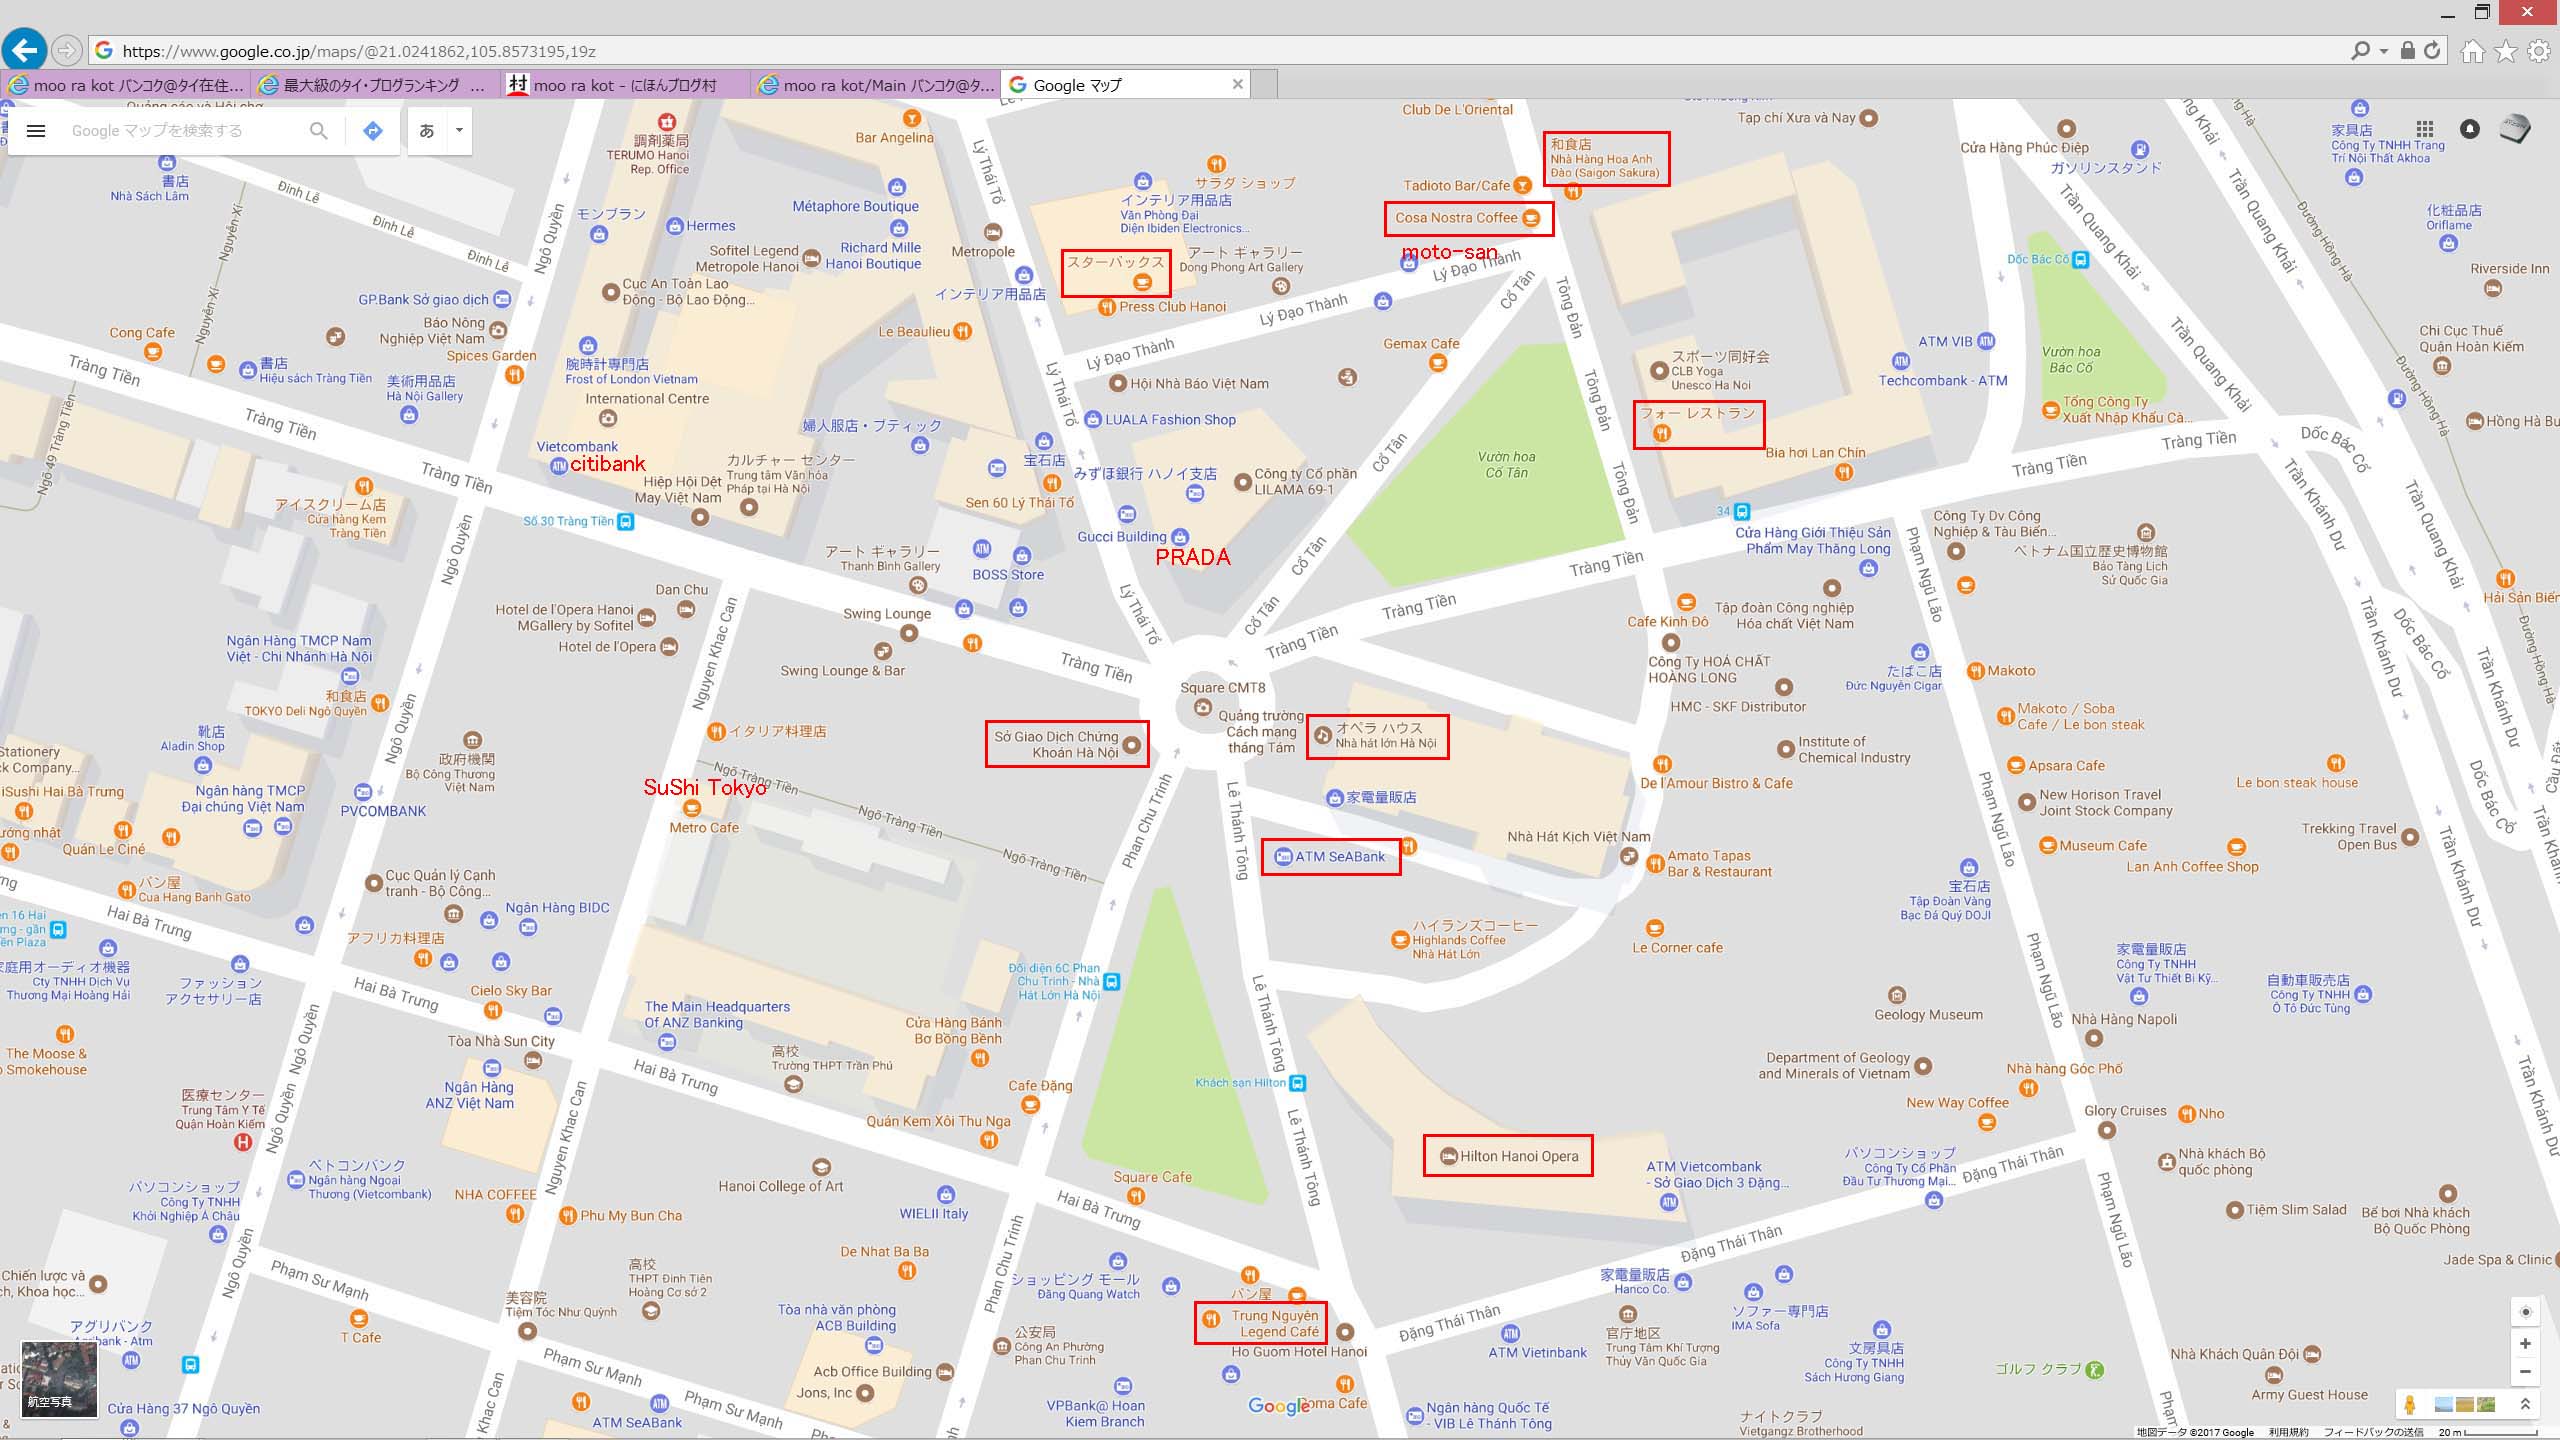2560x1440 pixels.
Task: Click the Google logo on the map
Action: [x=1279, y=1406]
